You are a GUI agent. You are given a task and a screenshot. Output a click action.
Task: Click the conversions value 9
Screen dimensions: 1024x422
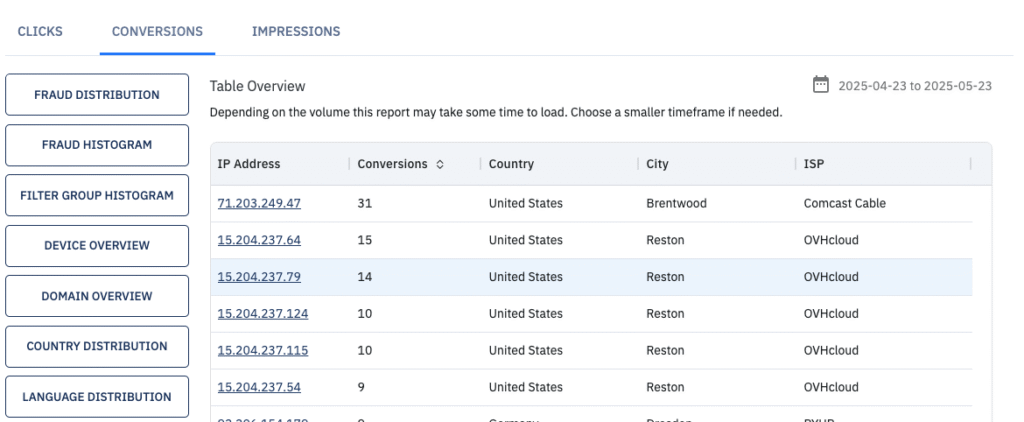click(x=361, y=387)
